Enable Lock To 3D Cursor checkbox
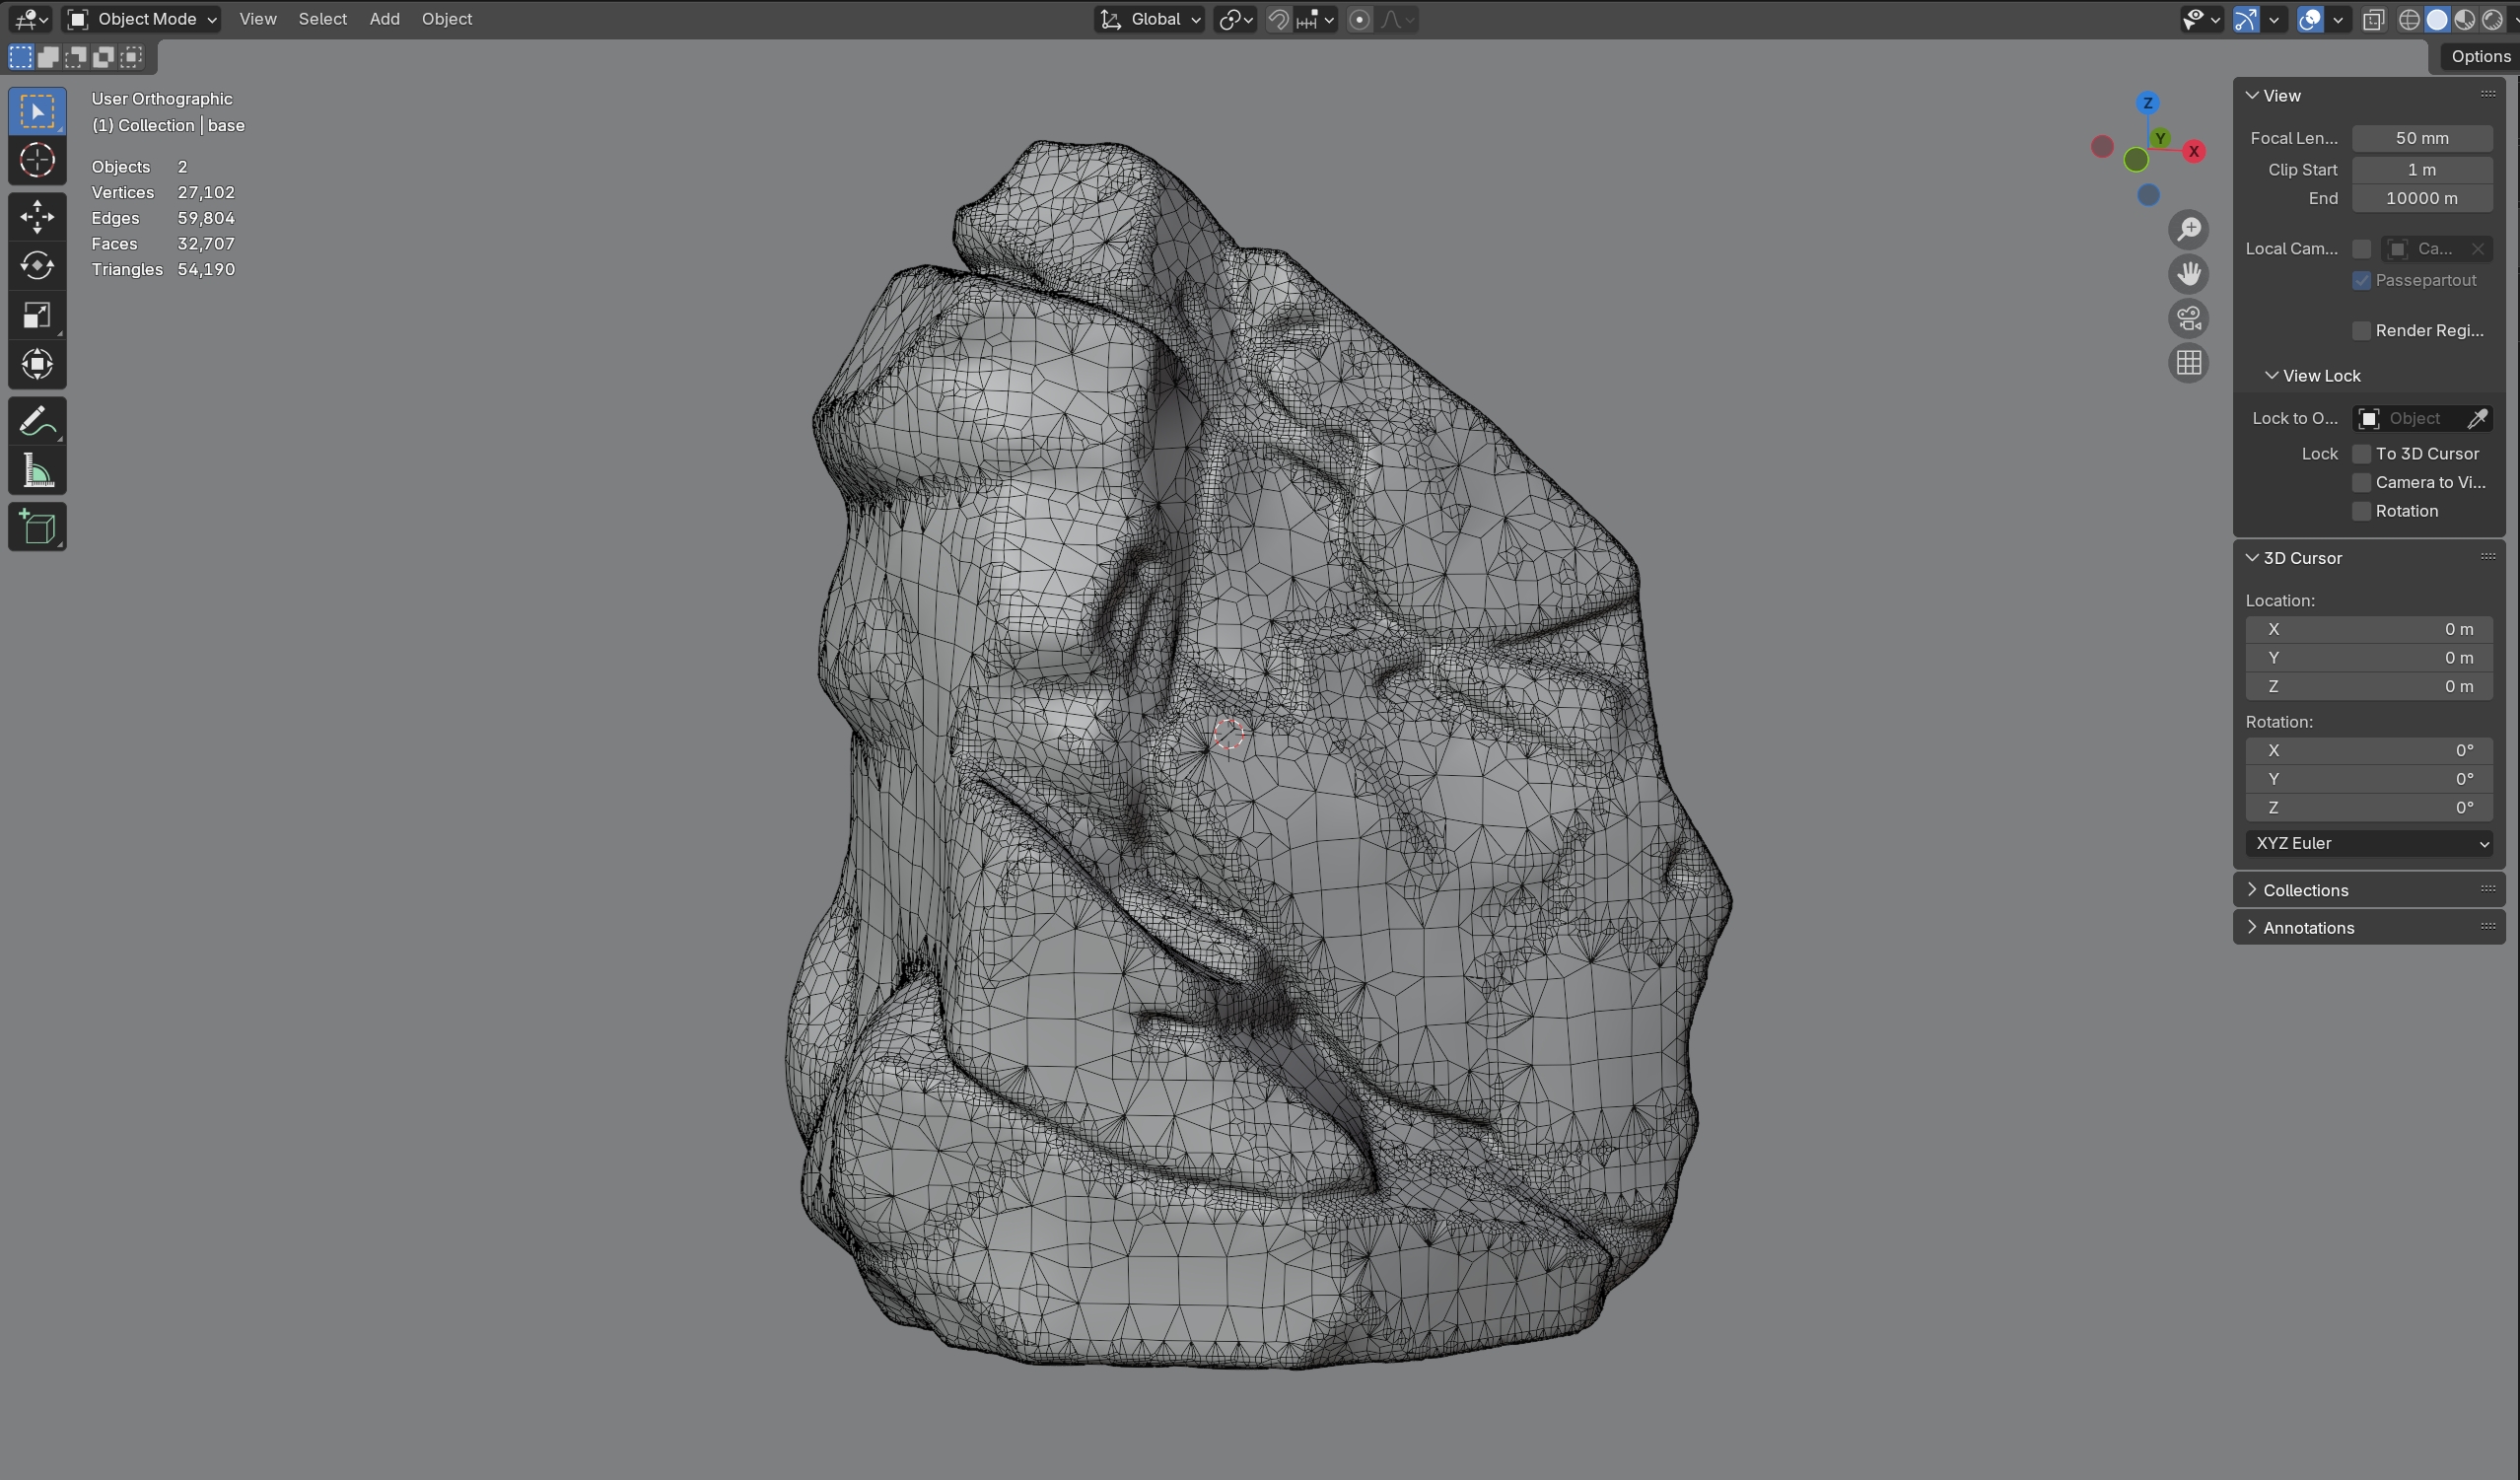 click(x=2361, y=454)
